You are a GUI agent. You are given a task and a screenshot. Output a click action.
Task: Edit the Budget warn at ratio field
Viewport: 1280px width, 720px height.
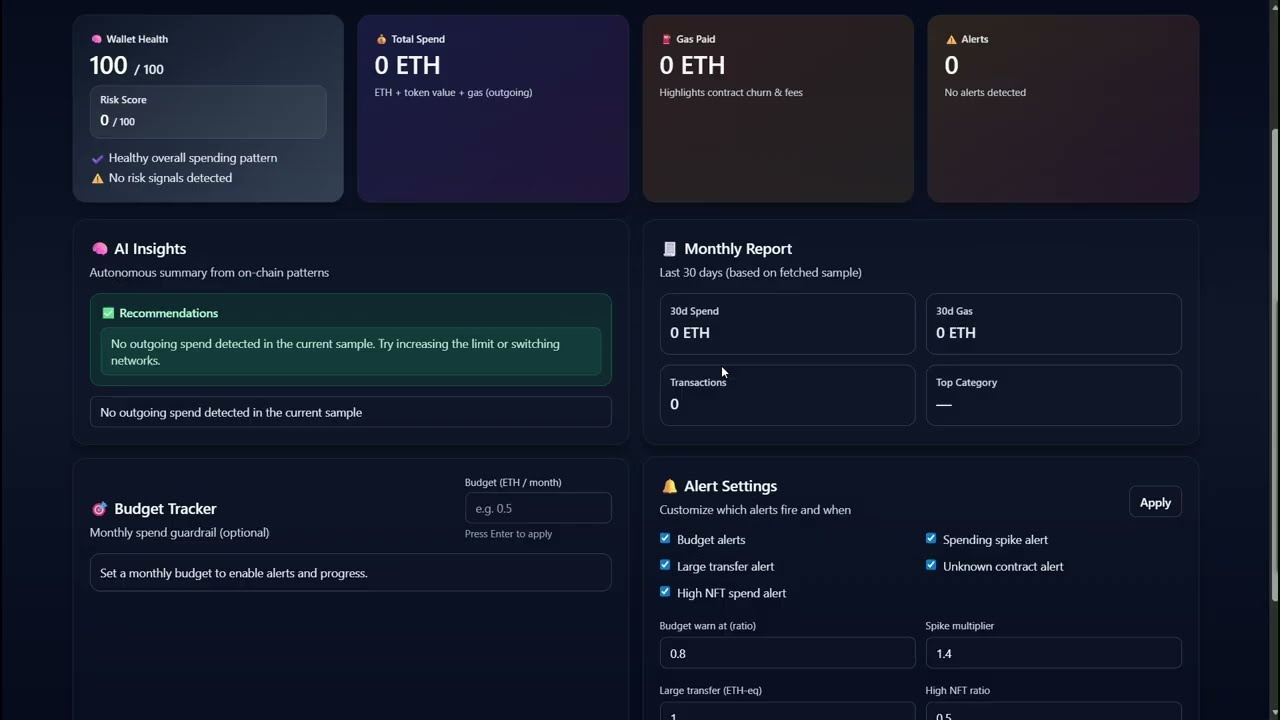(787, 653)
